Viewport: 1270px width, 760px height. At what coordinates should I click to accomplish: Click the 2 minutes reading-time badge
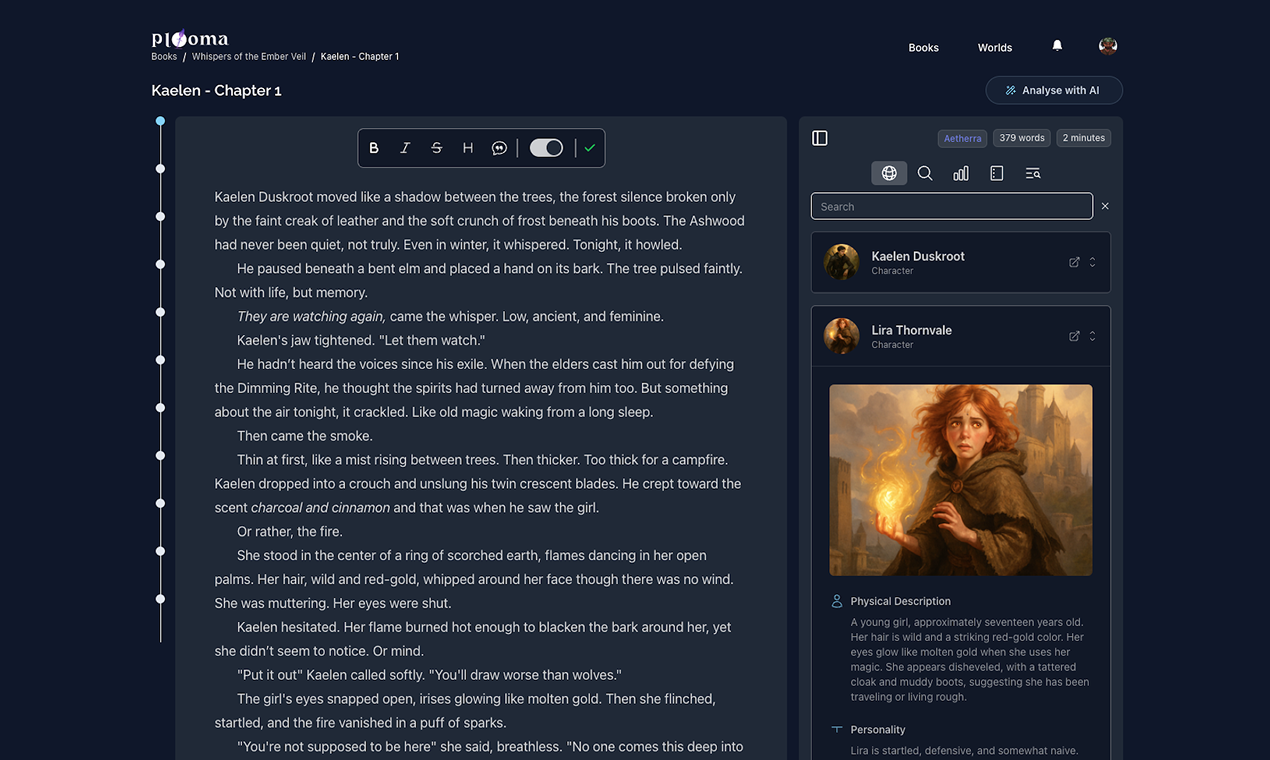1084,138
